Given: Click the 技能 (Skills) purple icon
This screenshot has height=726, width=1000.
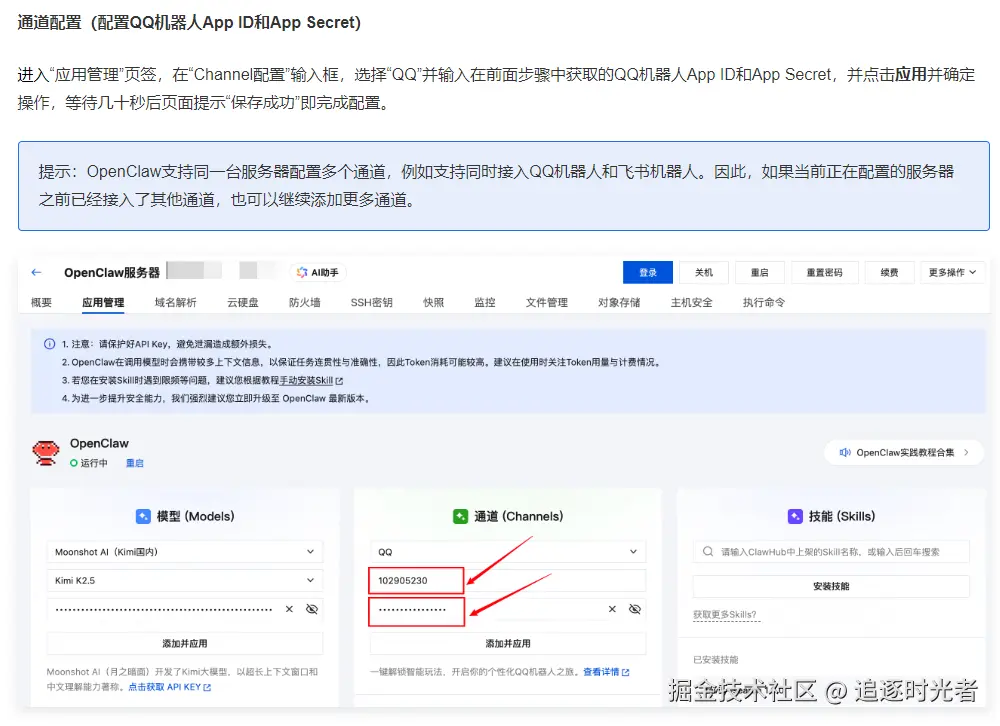Looking at the screenshot, I should (795, 516).
